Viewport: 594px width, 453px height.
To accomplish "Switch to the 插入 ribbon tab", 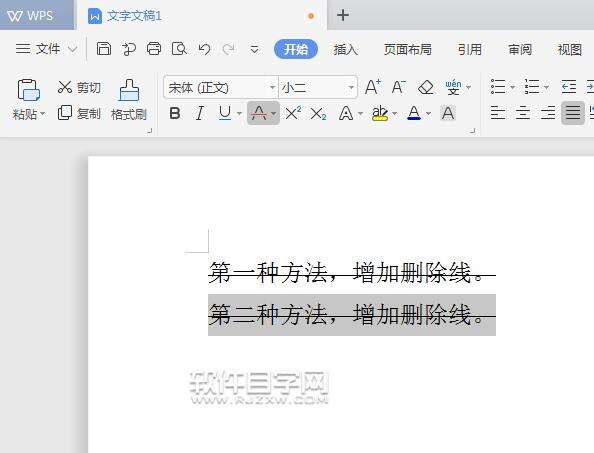I will click(x=345, y=49).
